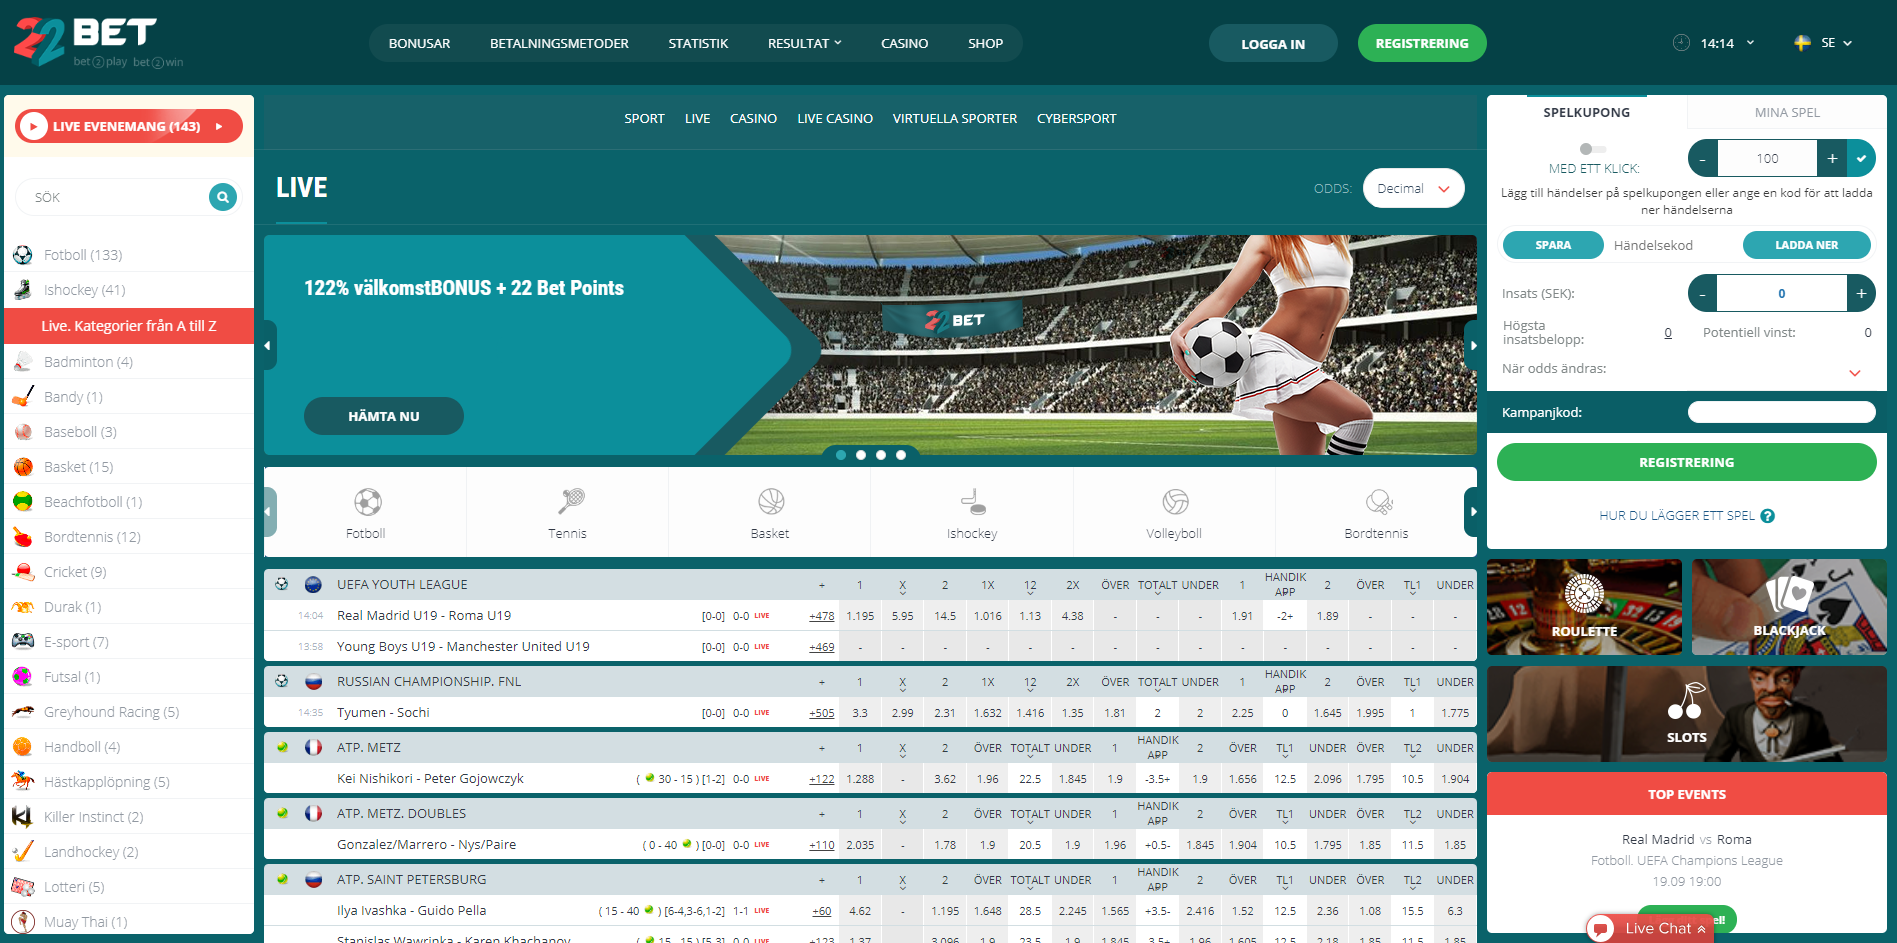The image size is (1897, 943).
Task: Click the Ishockey skate icon in sidebar
Action: point(23,290)
